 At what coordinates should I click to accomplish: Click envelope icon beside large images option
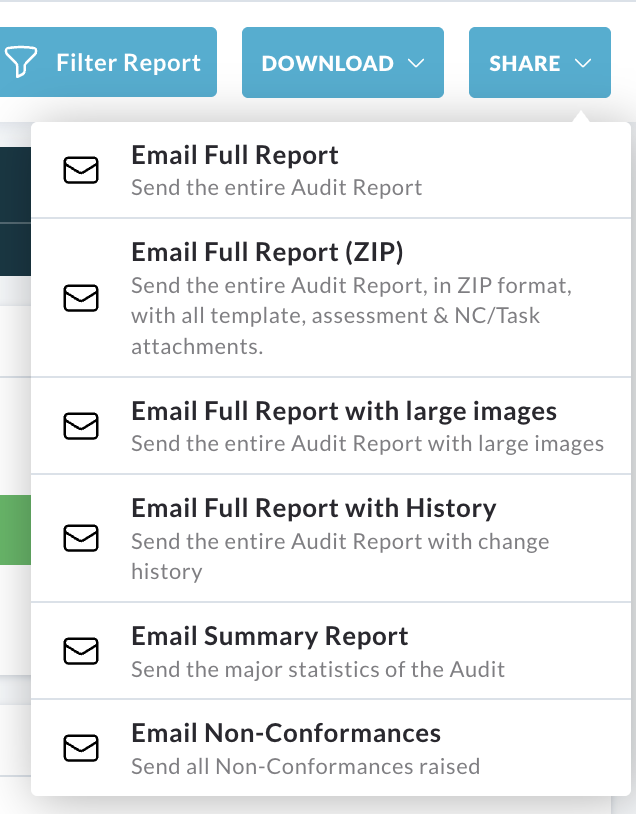pos(81,426)
